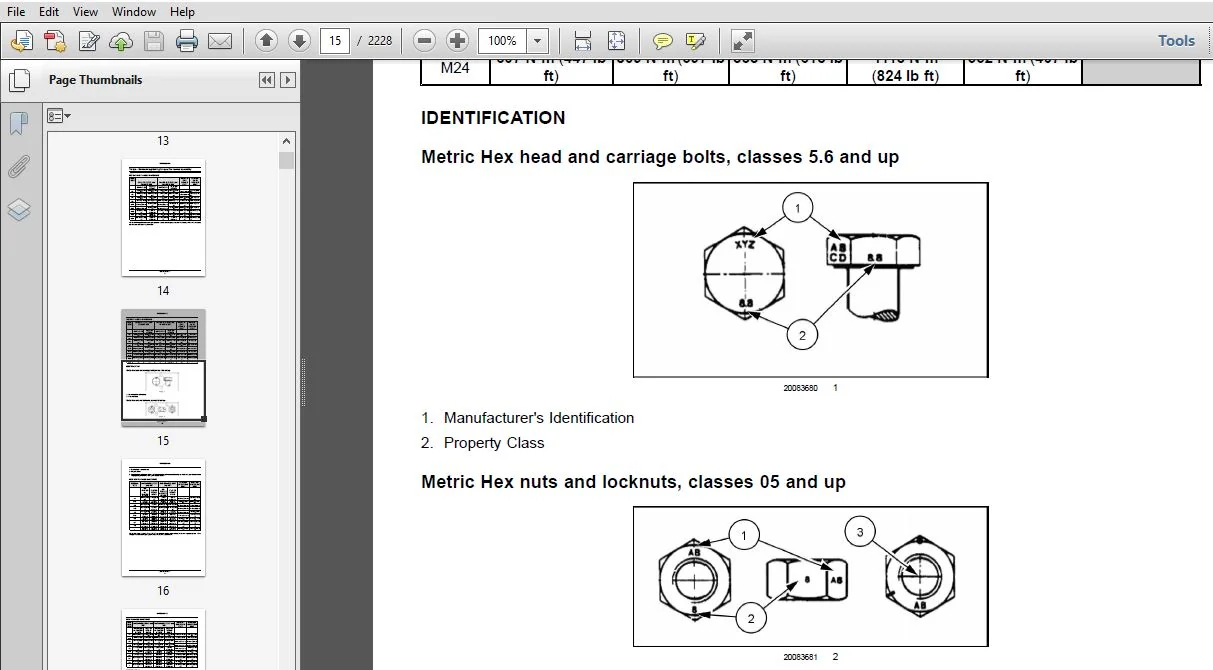The image size is (1213, 670).
Task: Click the Highlight Text tool icon
Action: (x=695, y=41)
